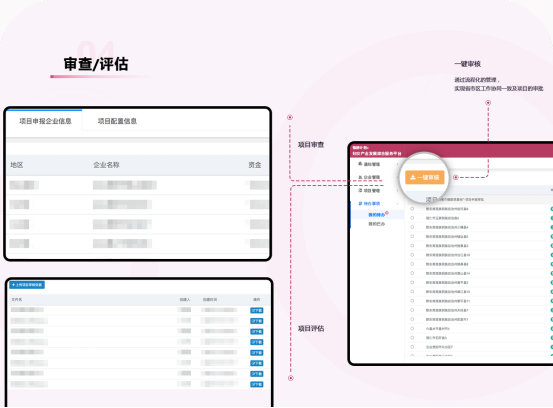
Task: Select 我的待办 submenu item
Action: (376, 215)
